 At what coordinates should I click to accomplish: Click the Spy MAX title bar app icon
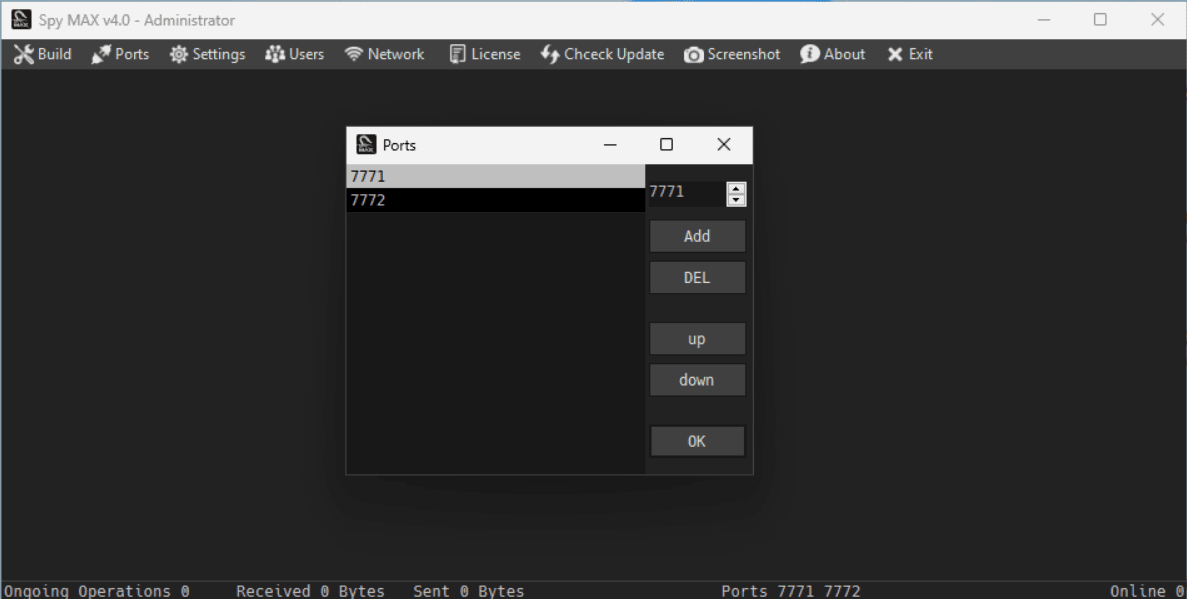click(21, 20)
